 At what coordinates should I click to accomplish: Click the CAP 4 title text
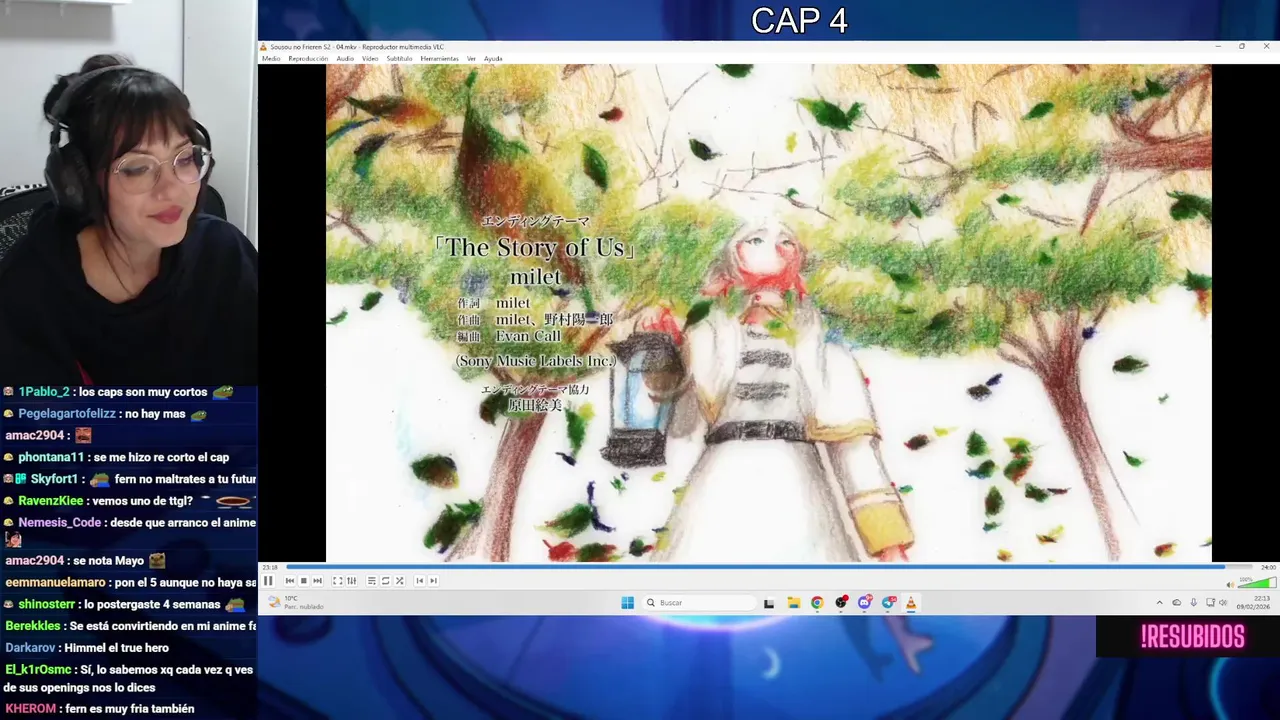tap(799, 20)
